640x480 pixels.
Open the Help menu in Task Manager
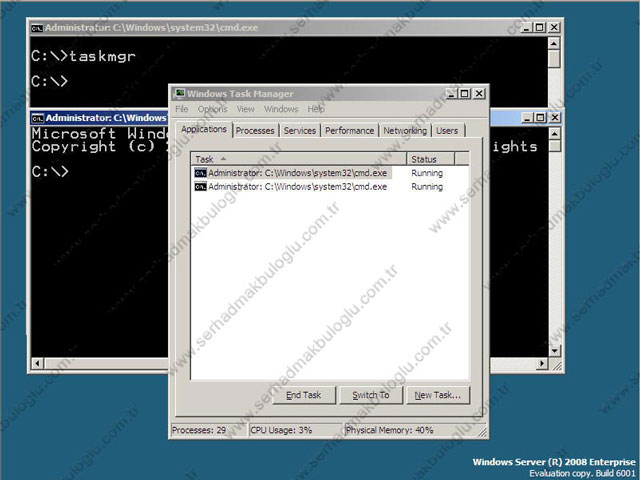point(316,109)
